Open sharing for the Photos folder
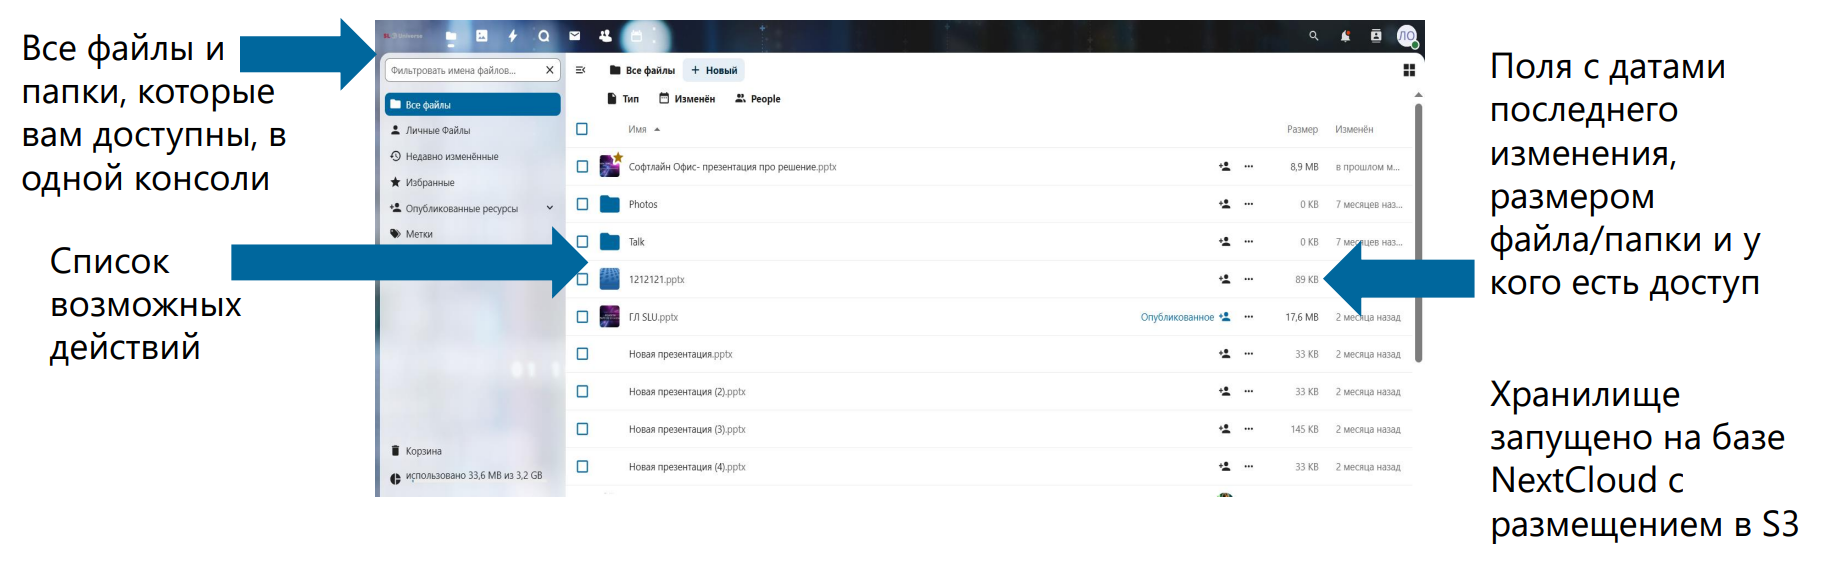This screenshot has width=1821, height=561. point(1224,204)
